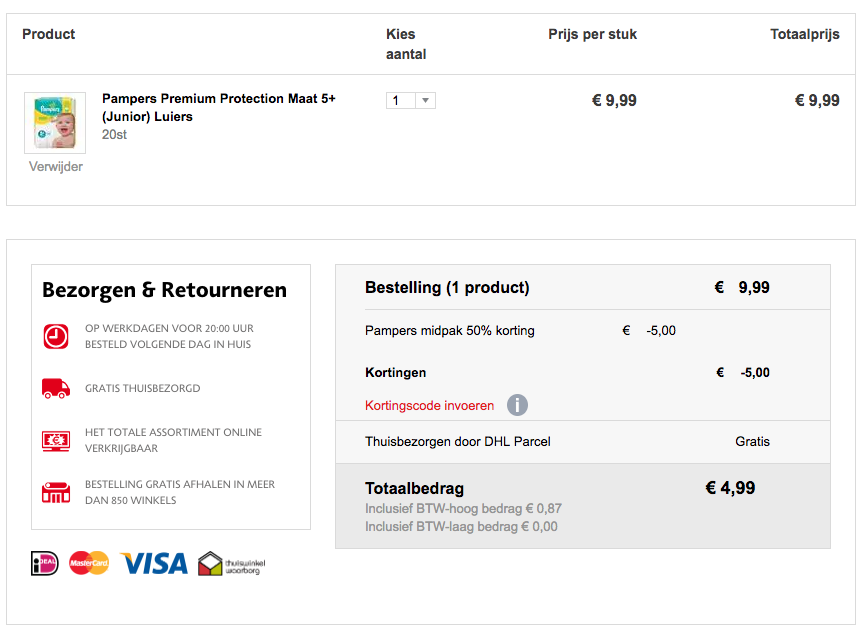Click the Thuisbezorgen door DHL Parcel row

coord(458,441)
